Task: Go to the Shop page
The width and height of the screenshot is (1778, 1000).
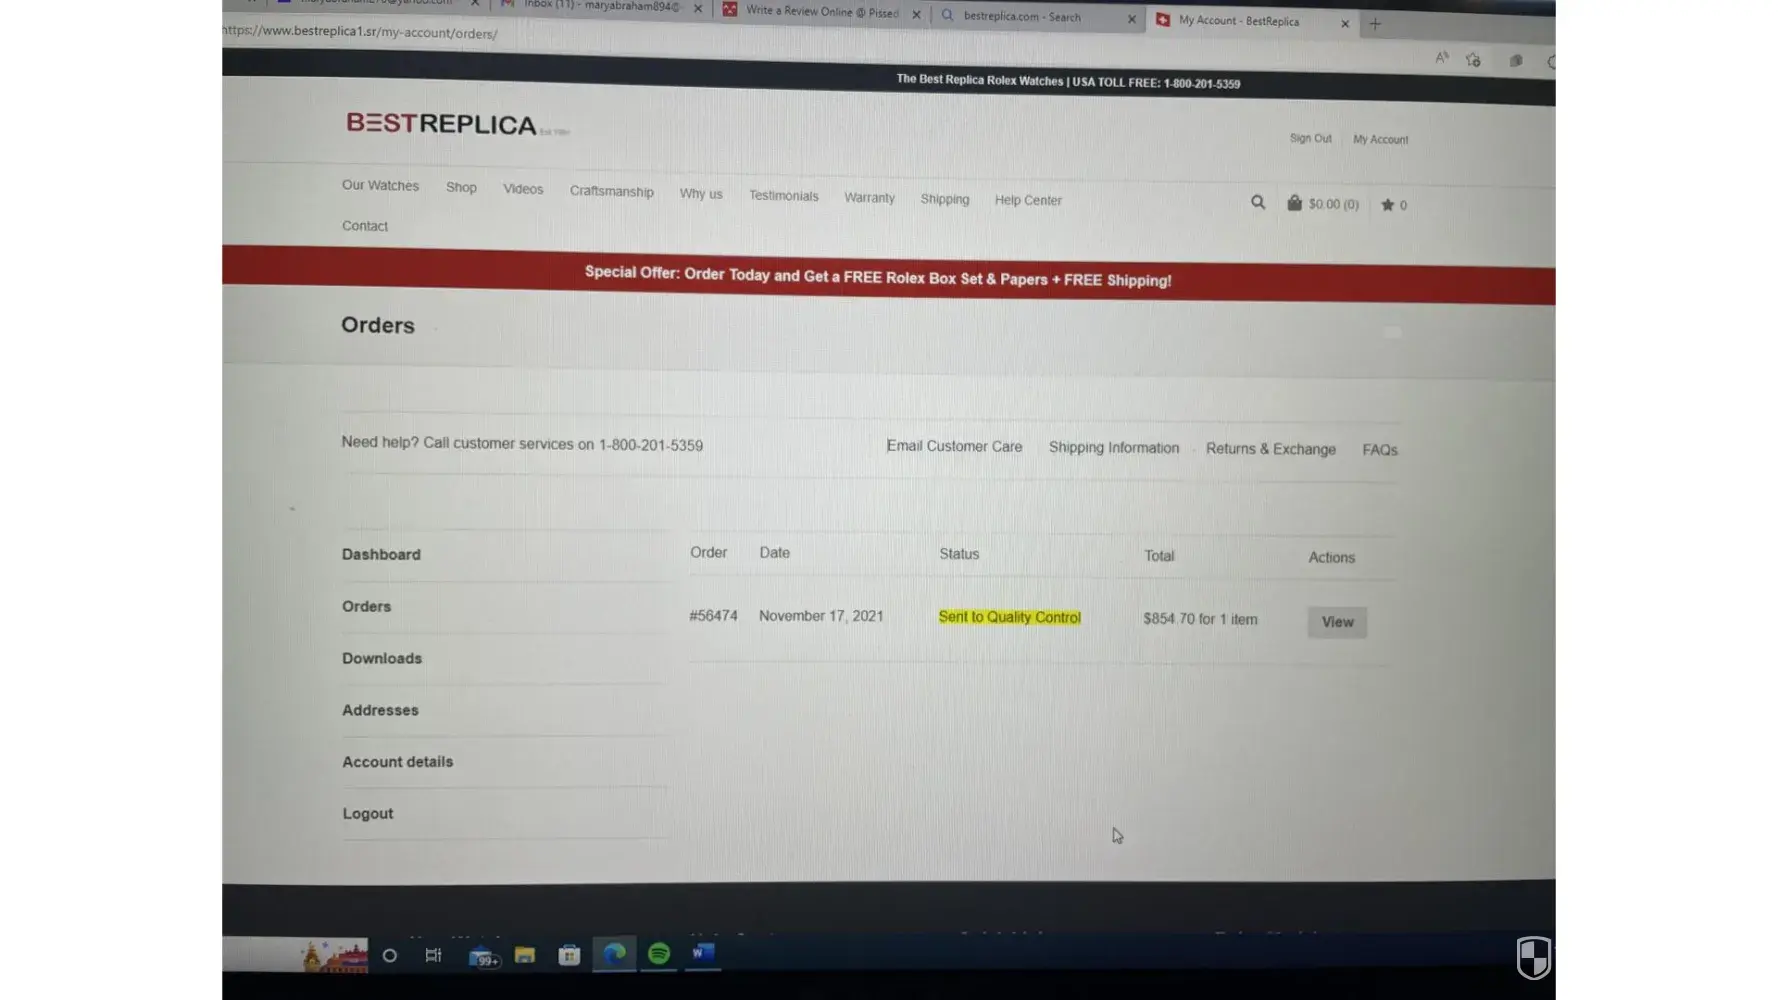Action: (x=461, y=187)
